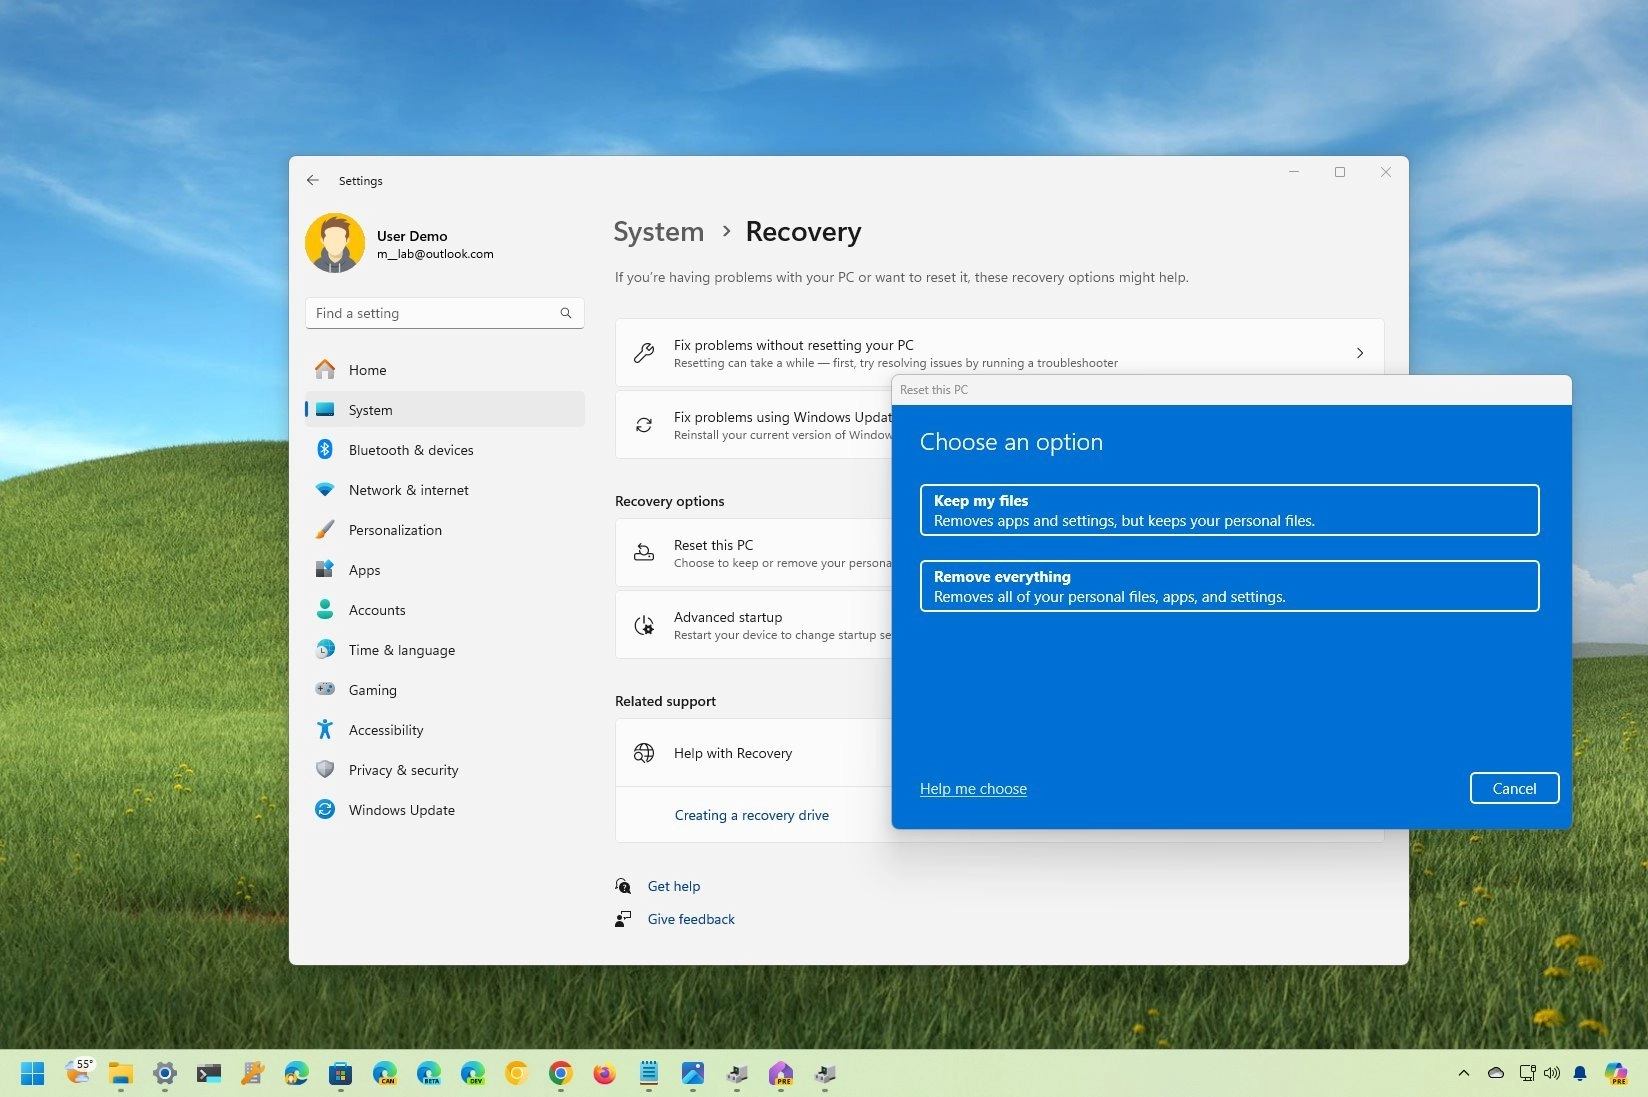Open Windows Update from the sidebar
This screenshot has width=1648, height=1097.
tap(401, 810)
